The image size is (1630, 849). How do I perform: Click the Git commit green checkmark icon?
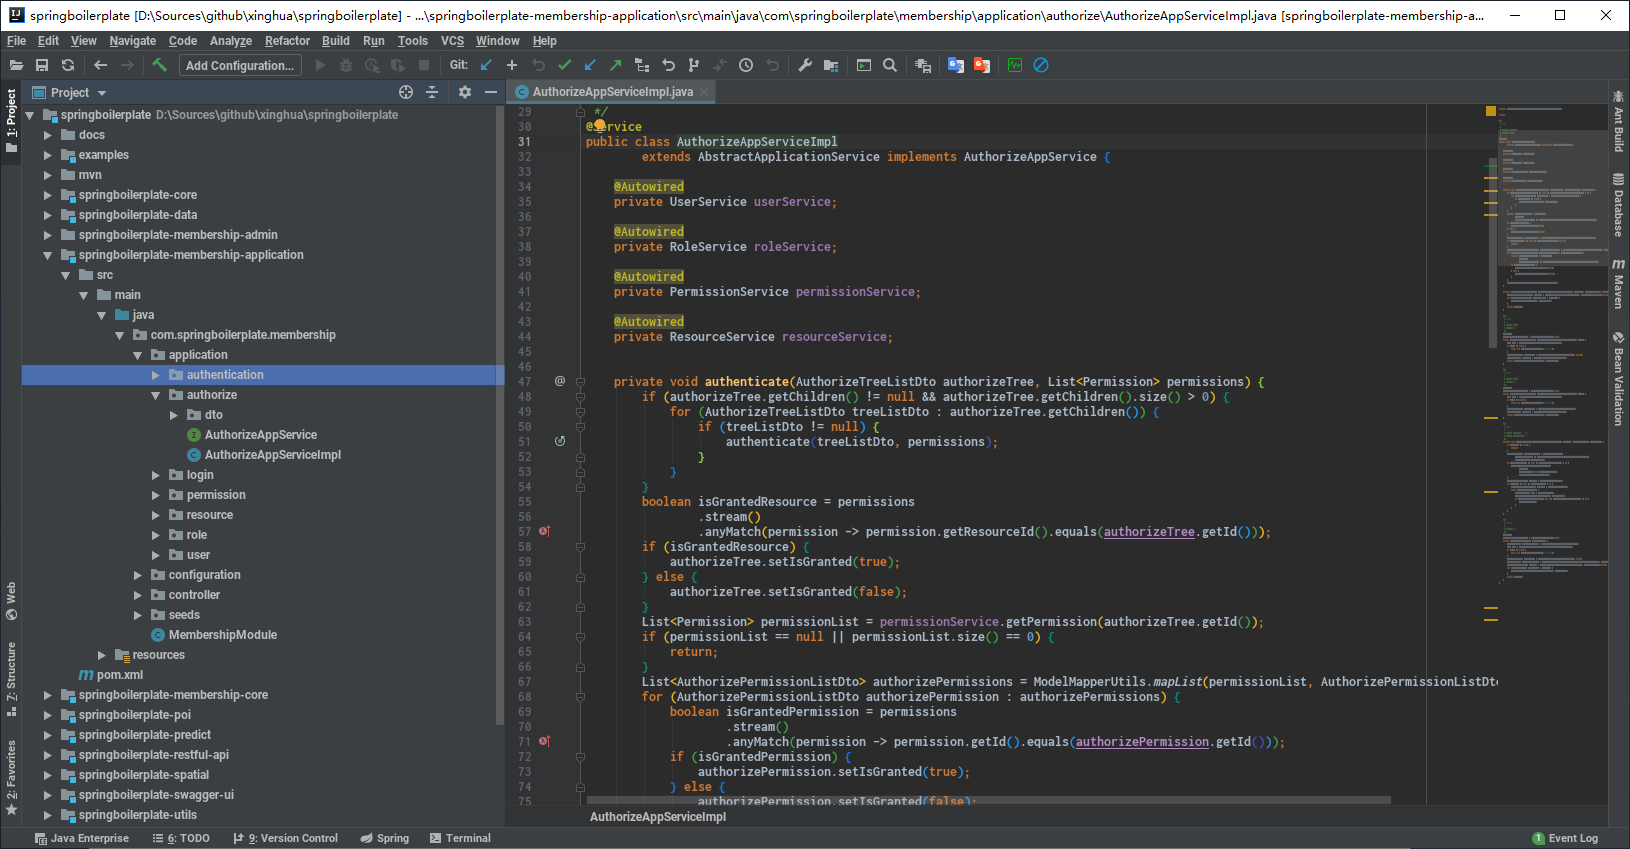point(564,65)
